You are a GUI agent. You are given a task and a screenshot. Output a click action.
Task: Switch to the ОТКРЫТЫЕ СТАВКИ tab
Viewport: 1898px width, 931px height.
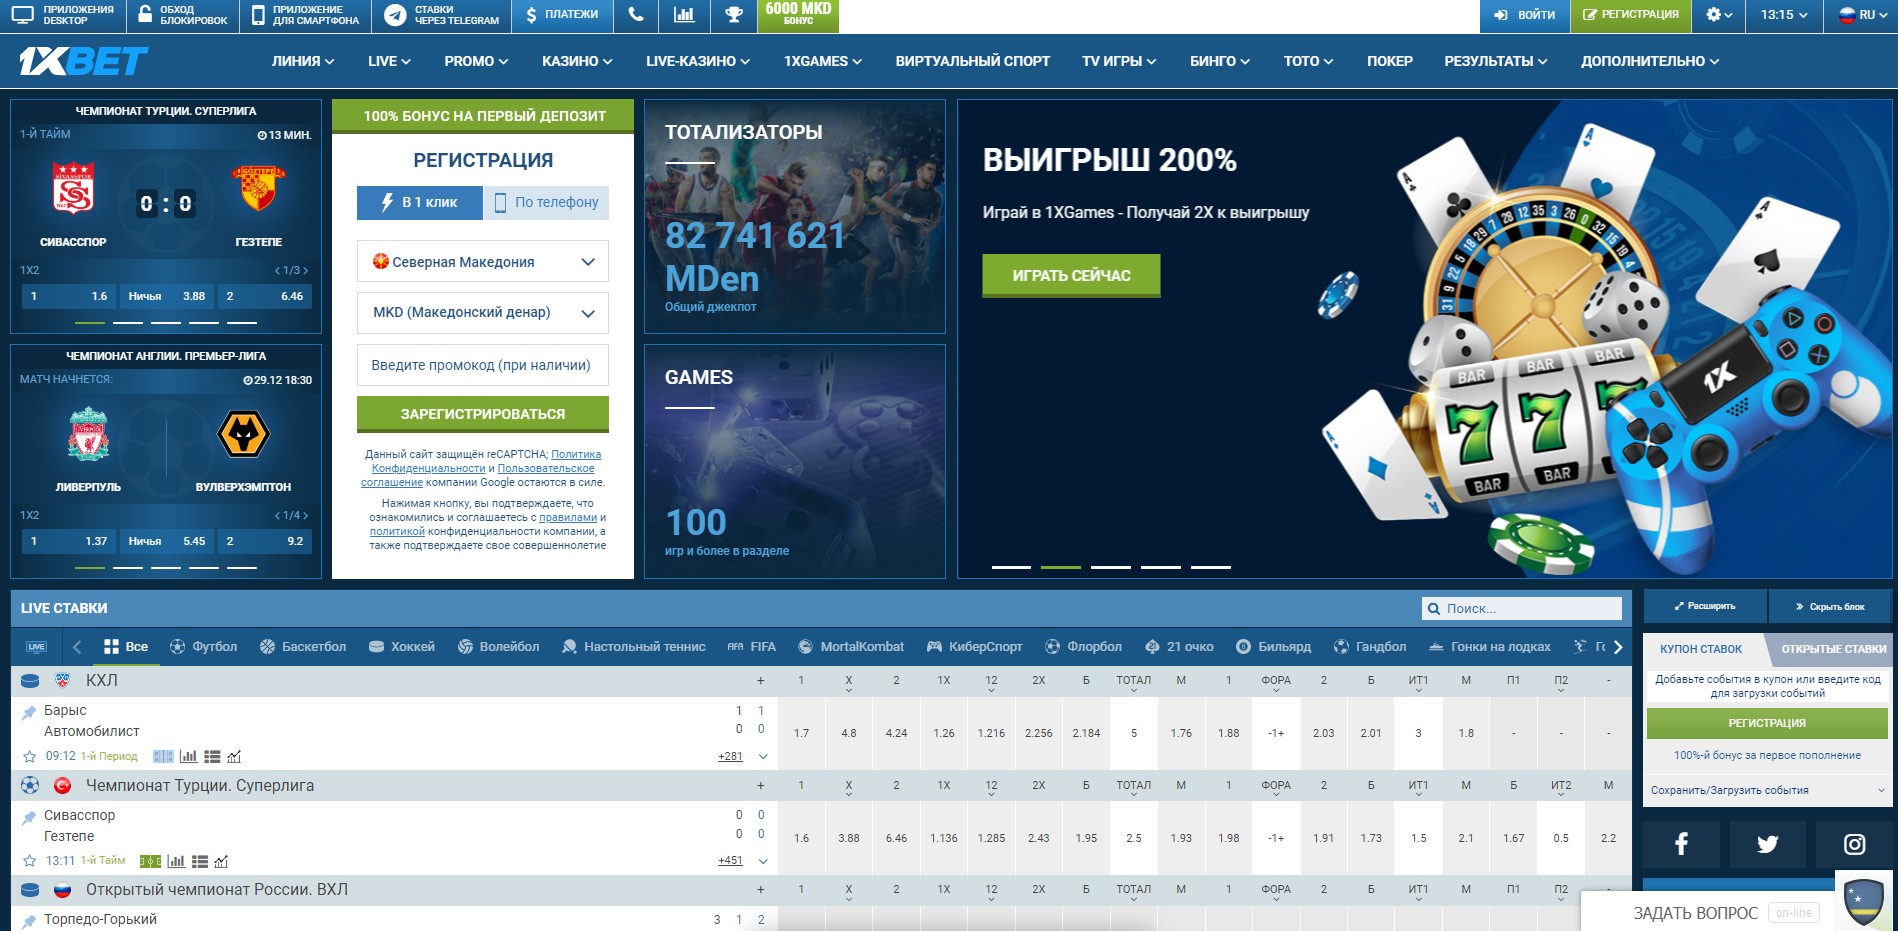click(1834, 648)
